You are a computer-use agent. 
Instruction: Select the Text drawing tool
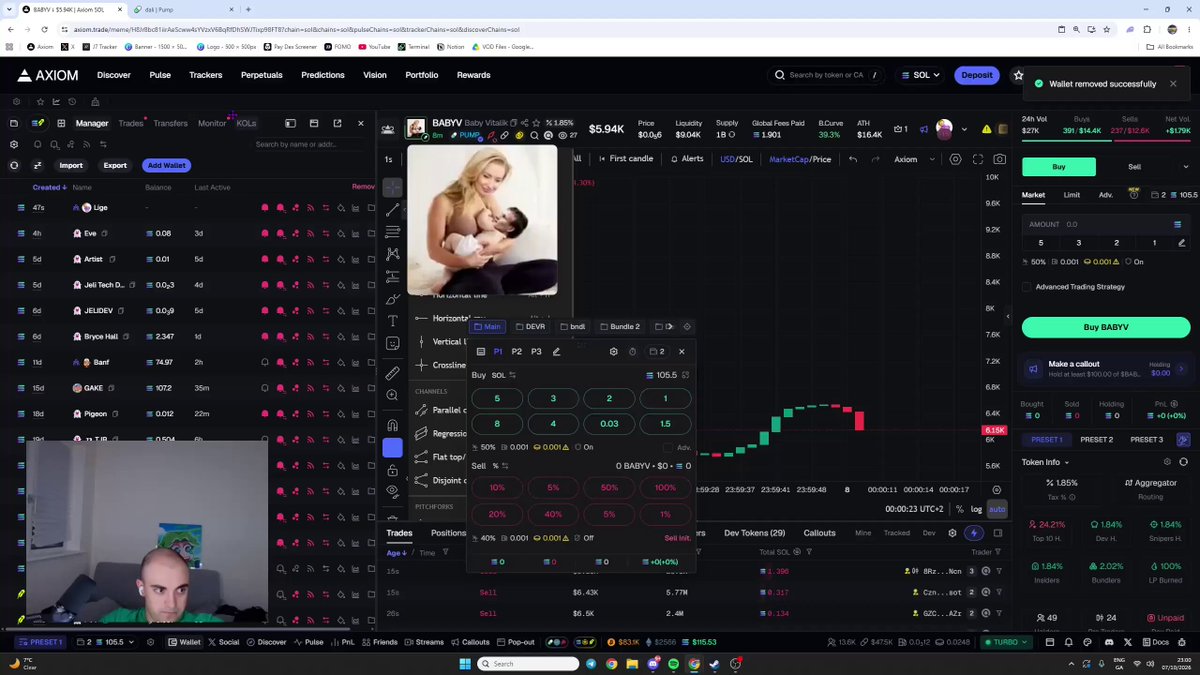tap(393, 321)
